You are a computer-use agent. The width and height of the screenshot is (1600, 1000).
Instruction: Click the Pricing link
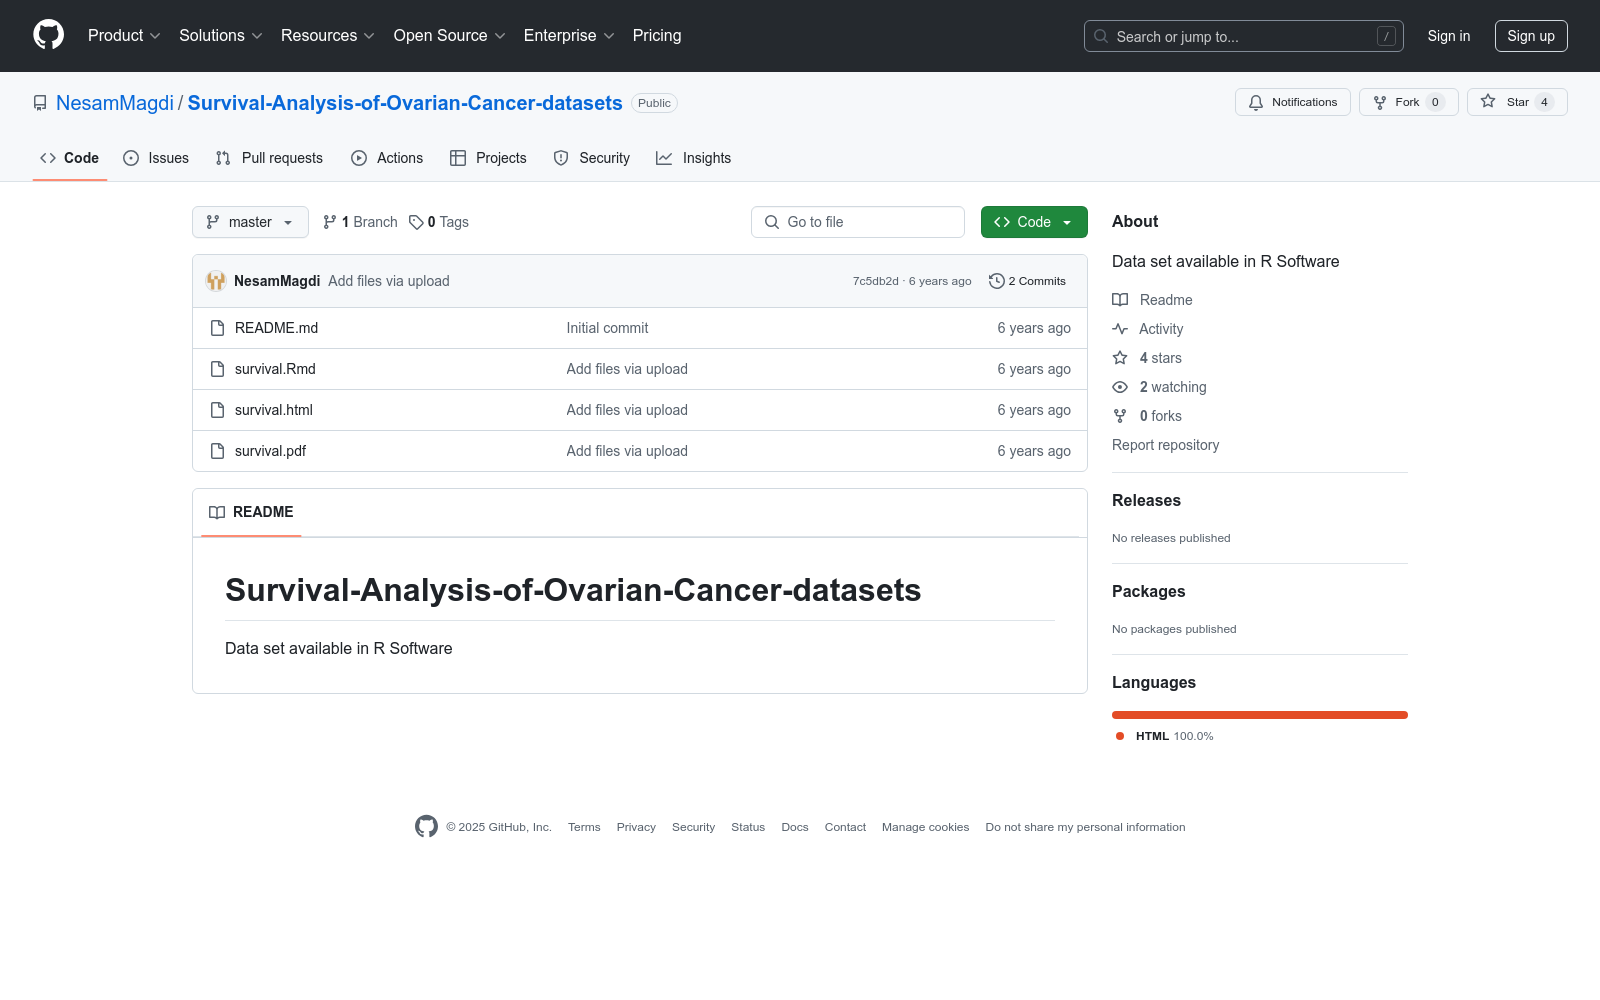[x=657, y=35]
